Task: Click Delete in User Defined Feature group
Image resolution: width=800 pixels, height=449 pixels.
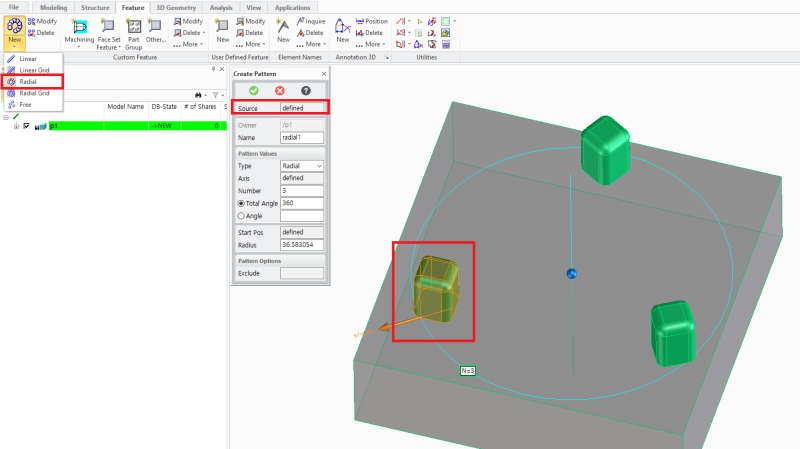Action: 249,33
